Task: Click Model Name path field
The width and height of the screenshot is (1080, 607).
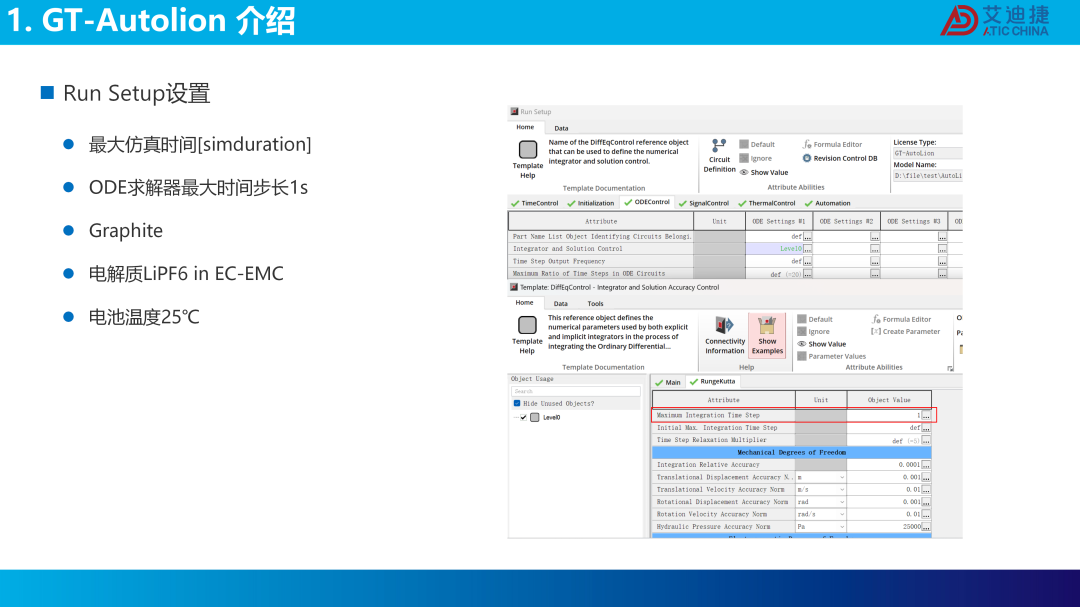Action: tap(927, 176)
